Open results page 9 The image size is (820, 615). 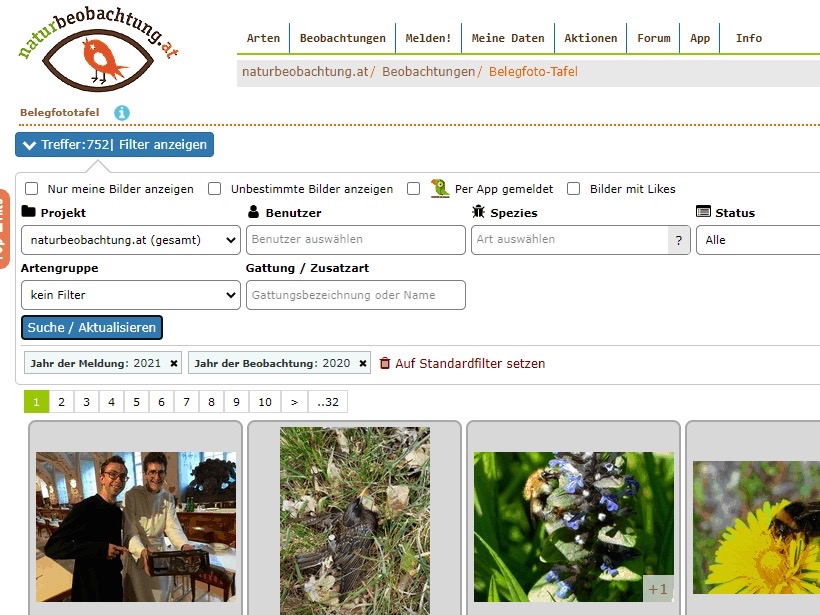[236, 402]
